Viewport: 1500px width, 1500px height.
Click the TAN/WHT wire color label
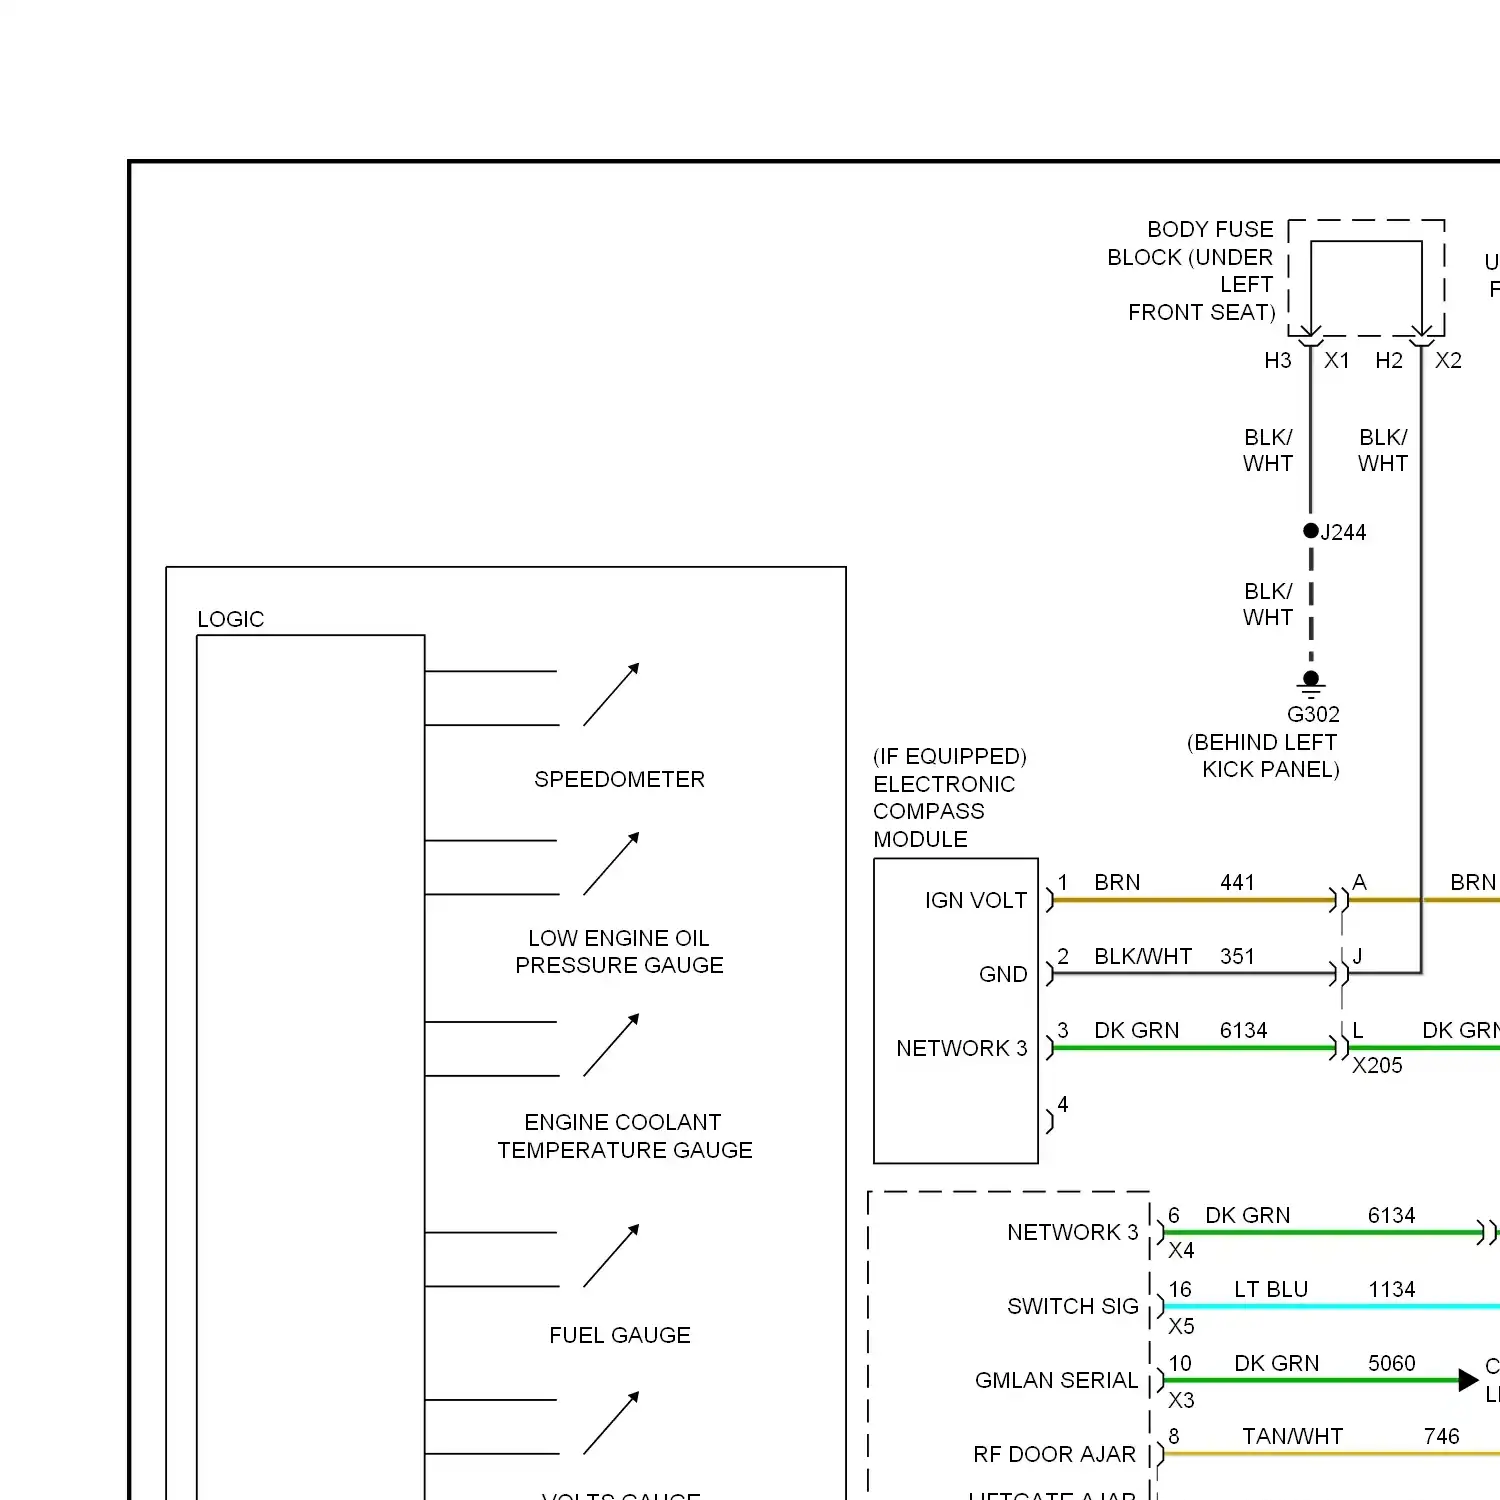(x=1292, y=1436)
